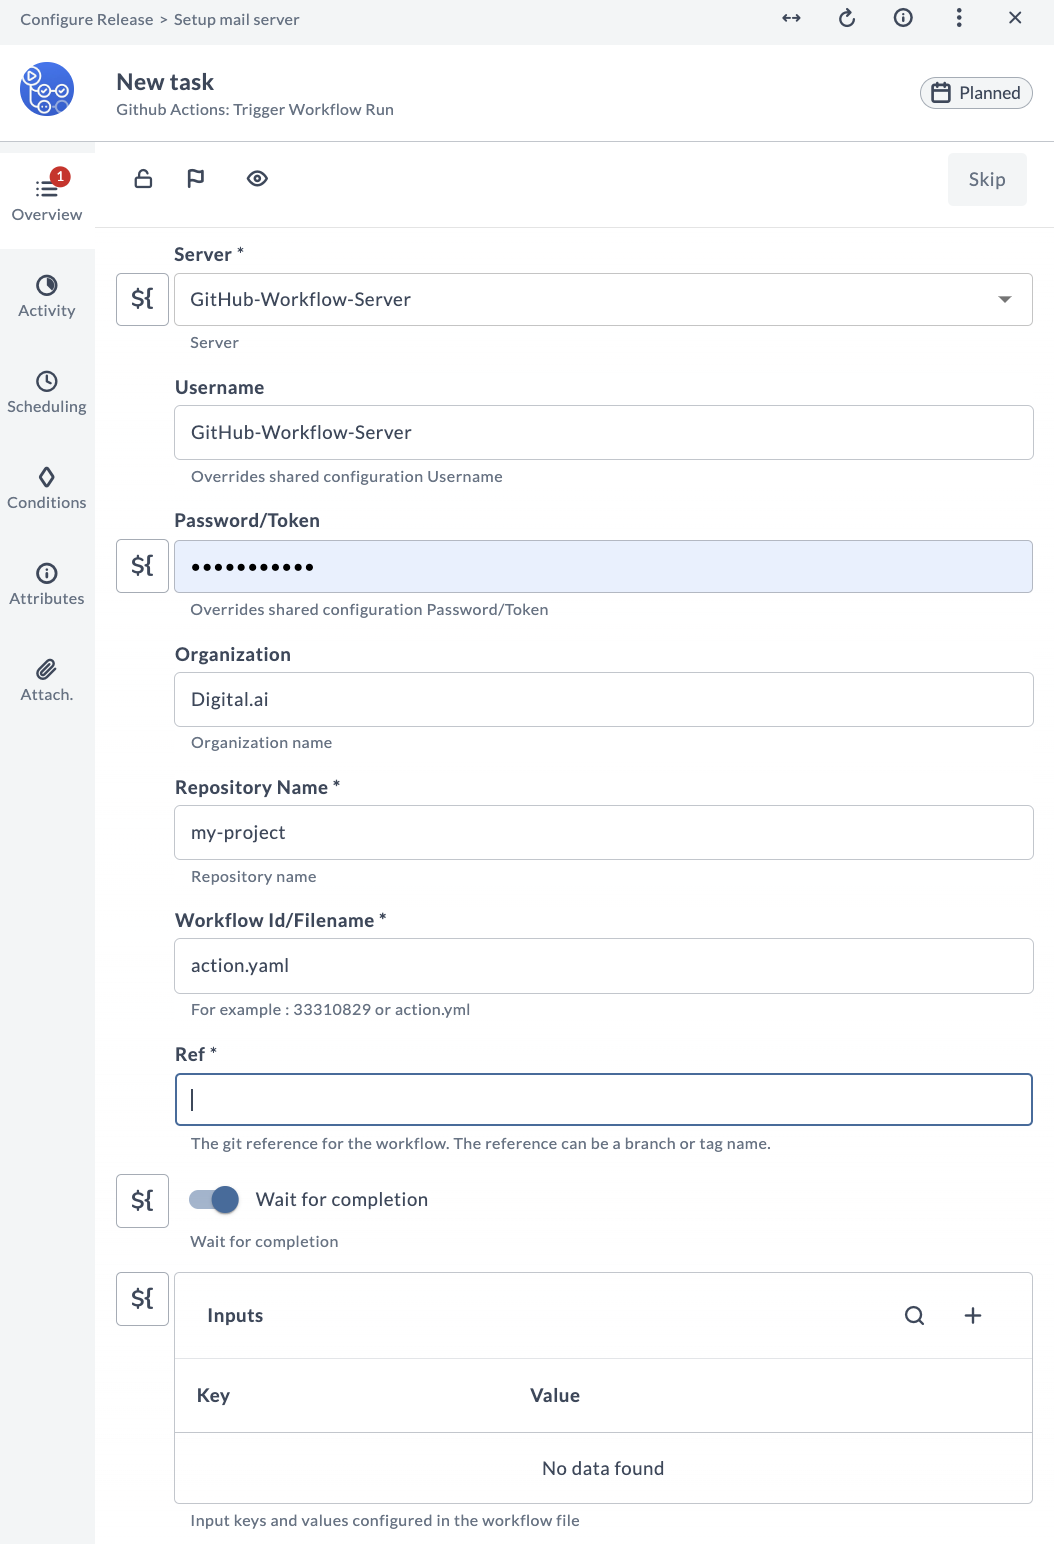1054x1544 pixels.
Task: Click the Planned status badge
Action: tap(976, 93)
